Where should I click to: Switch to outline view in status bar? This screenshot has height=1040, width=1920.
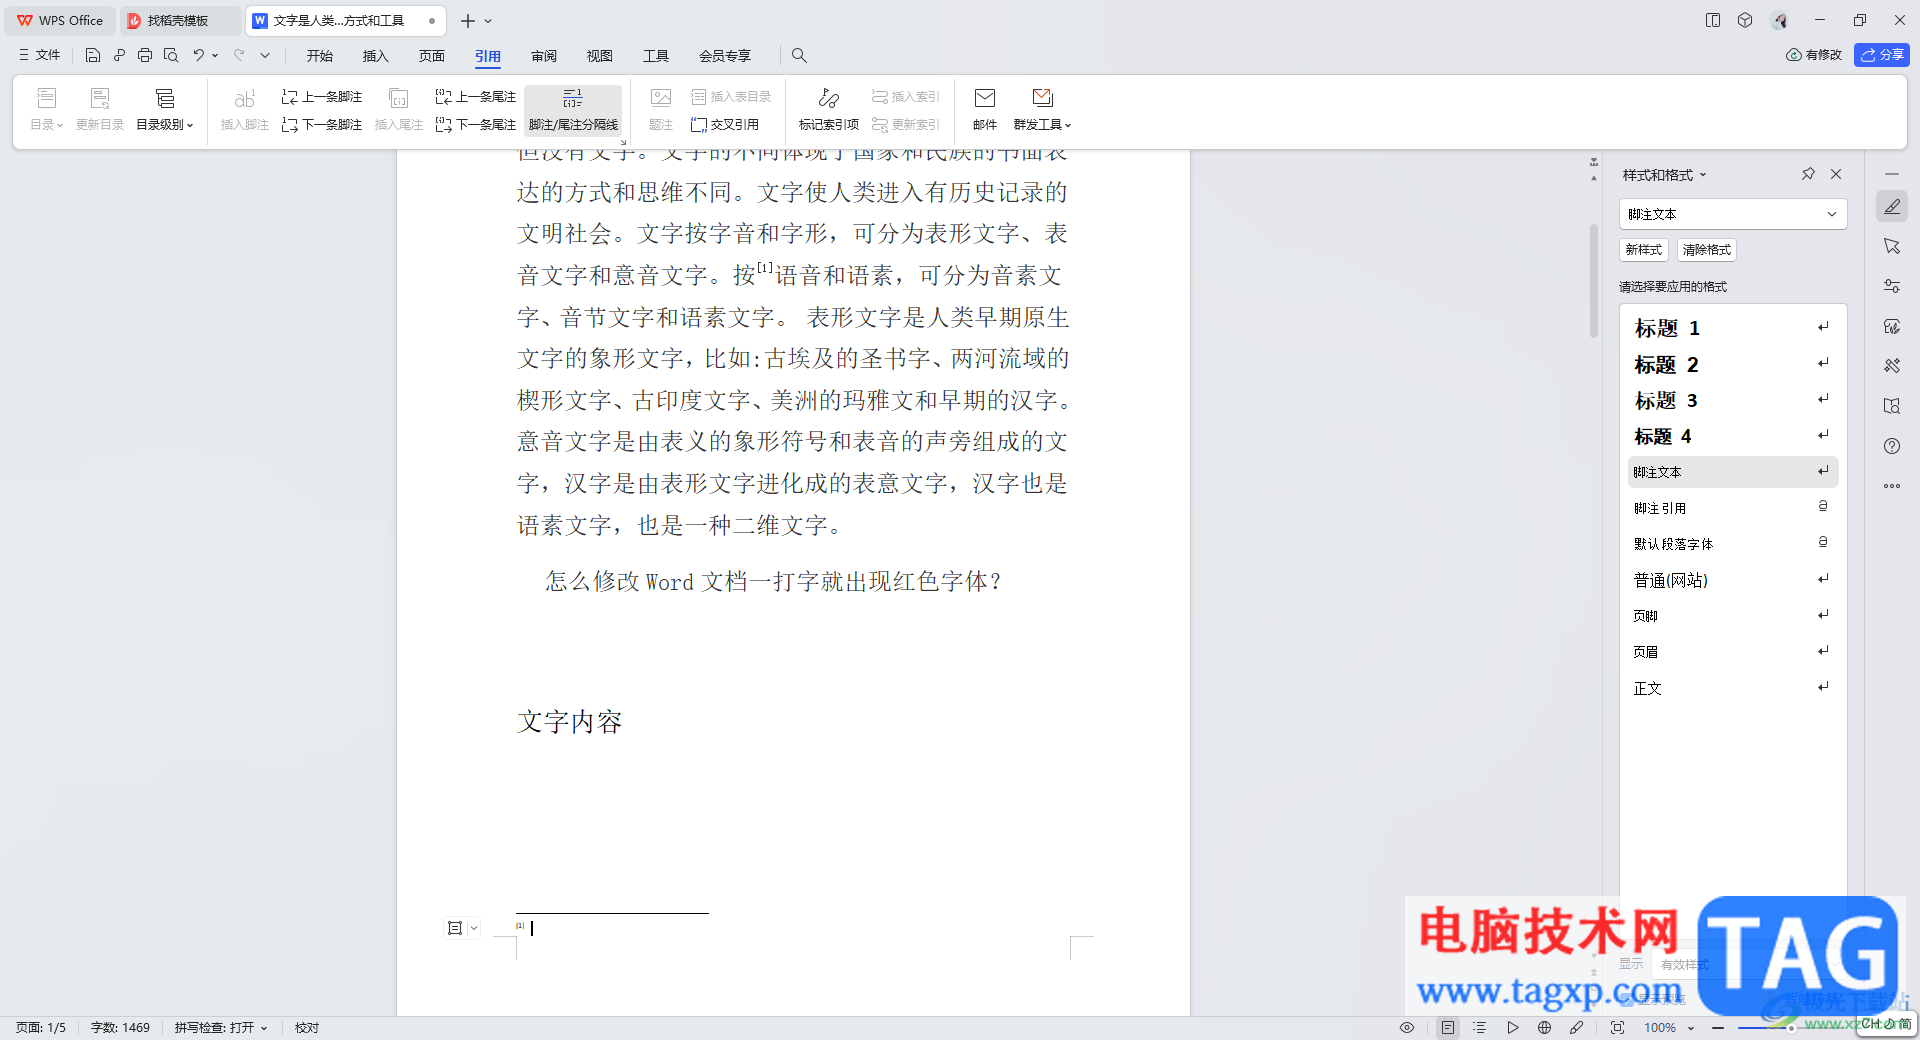[1480, 1028]
